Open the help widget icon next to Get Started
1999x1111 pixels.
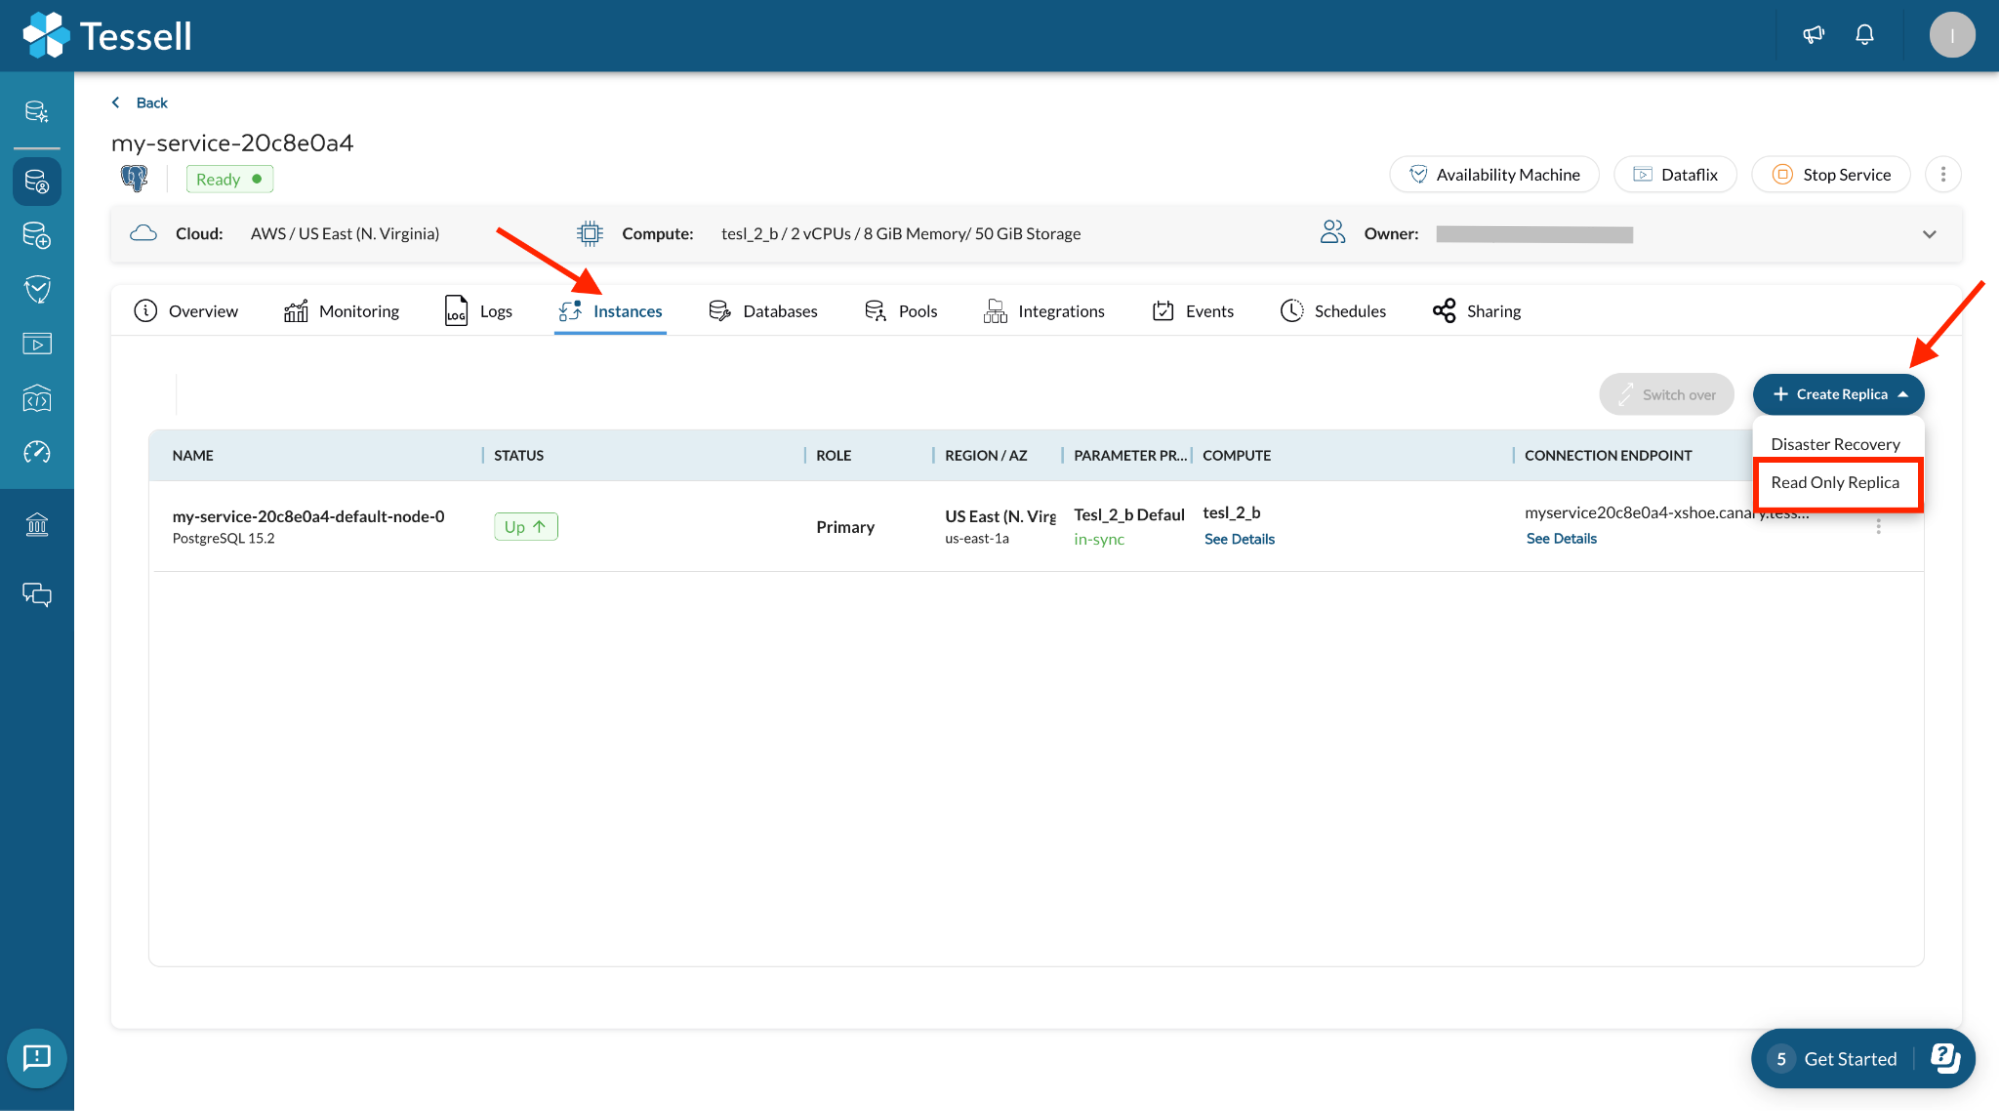[x=1944, y=1057]
